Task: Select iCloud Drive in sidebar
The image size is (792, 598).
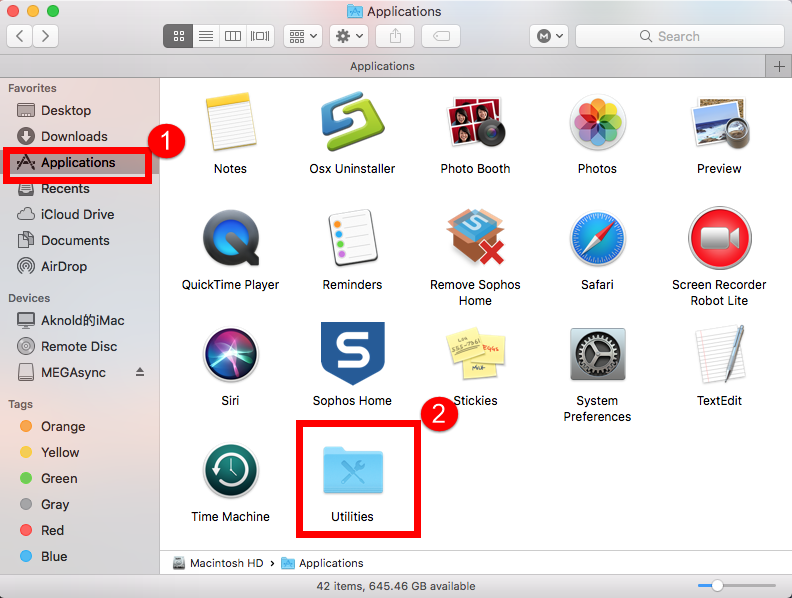Action: tap(77, 214)
